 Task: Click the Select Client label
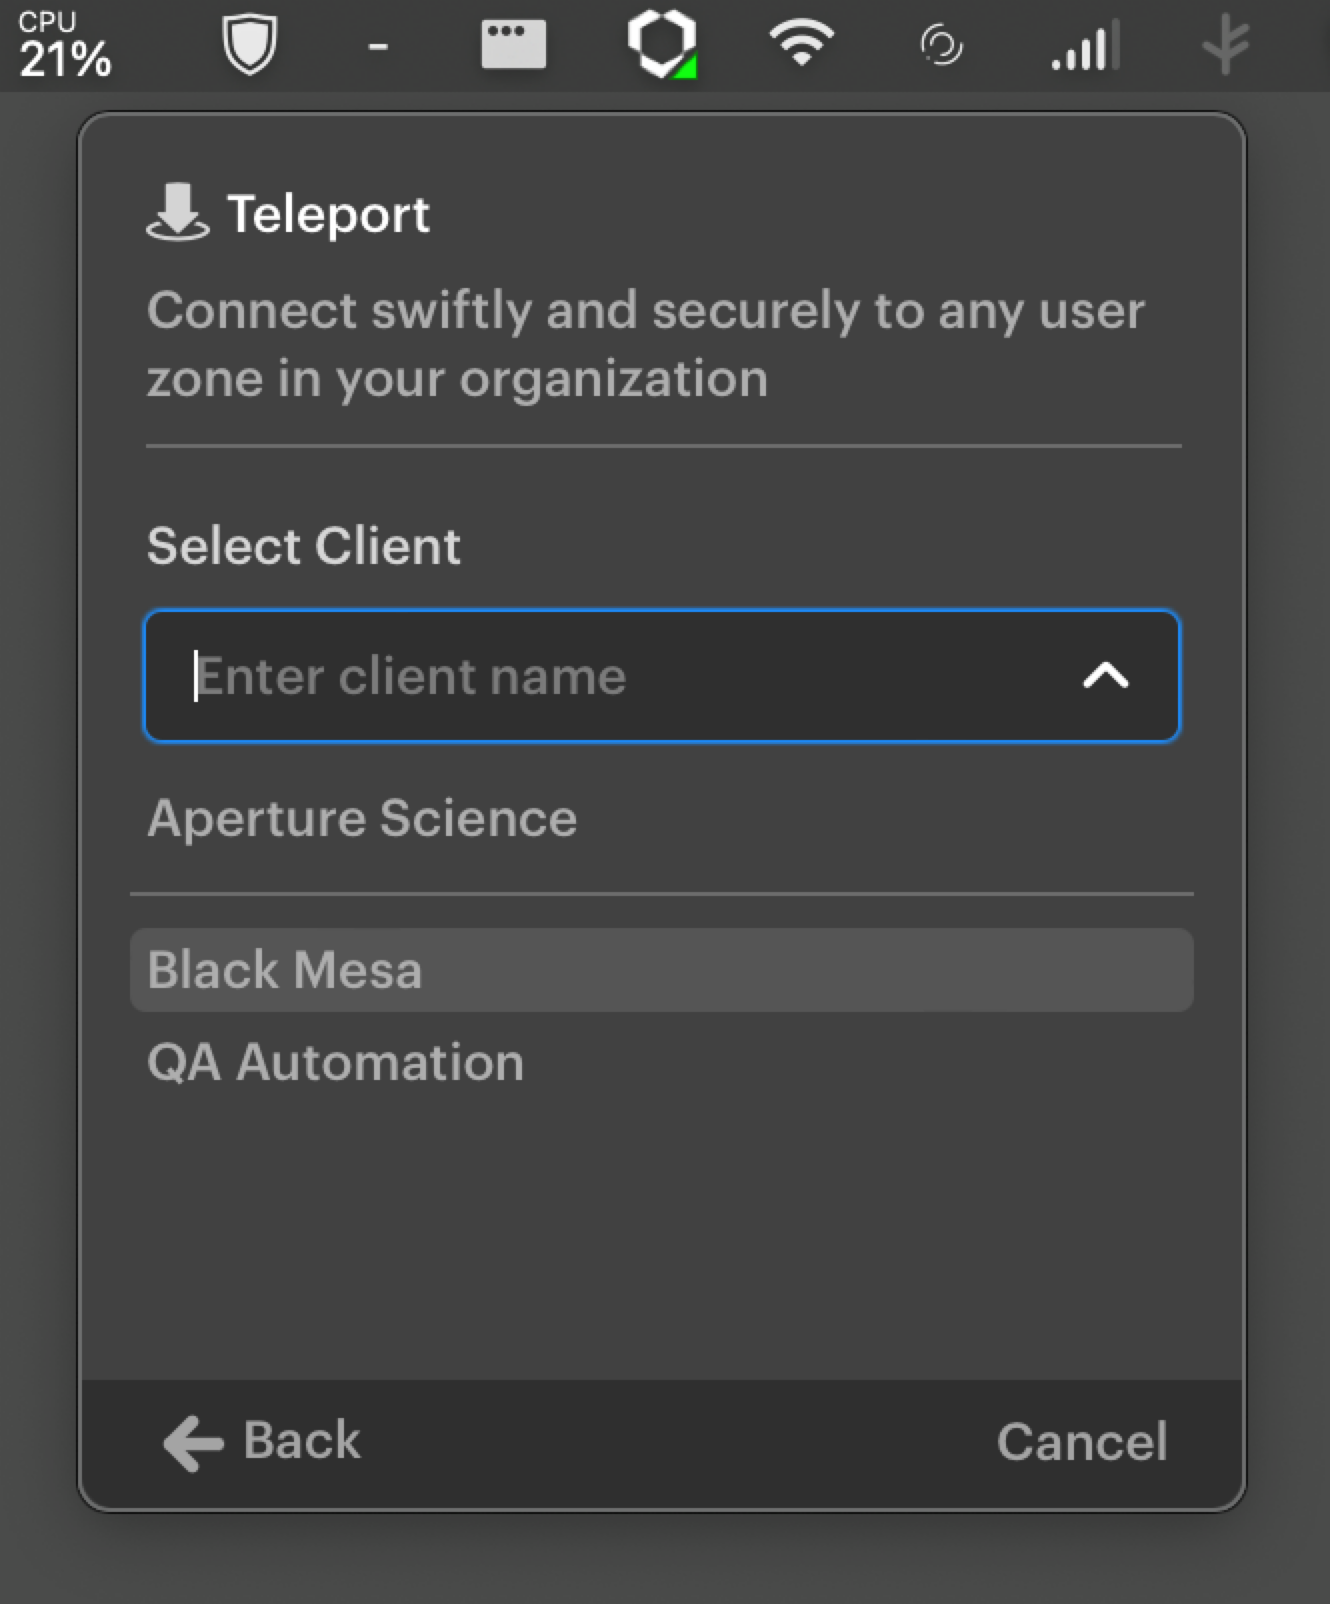[304, 546]
